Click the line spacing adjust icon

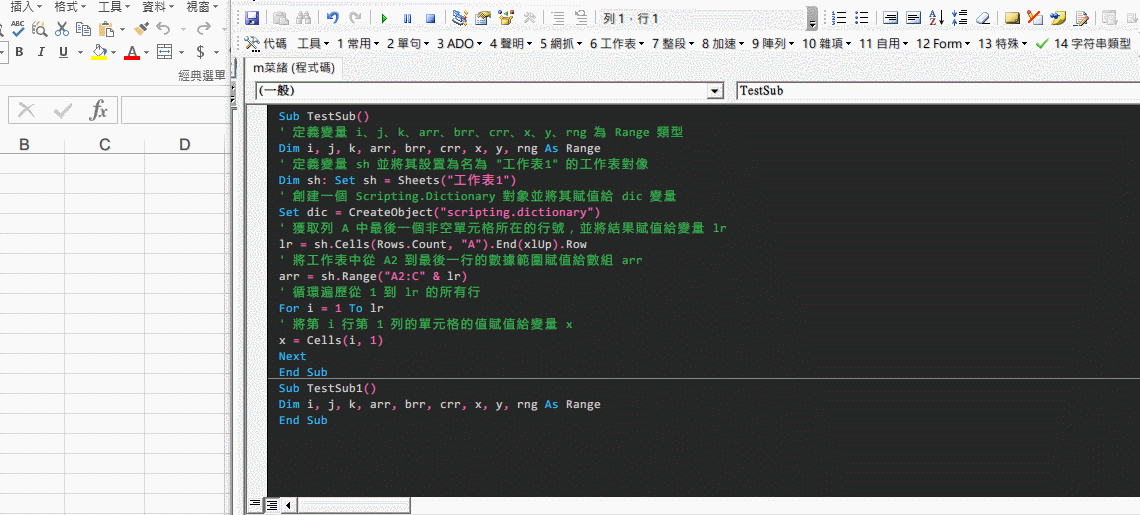click(x=960, y=18)
